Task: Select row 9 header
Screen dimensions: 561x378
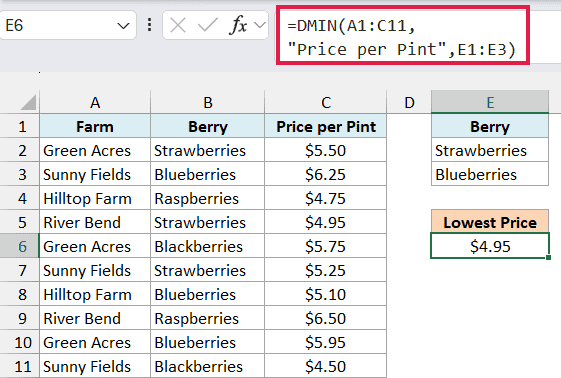Action: [x=20, y=318]
